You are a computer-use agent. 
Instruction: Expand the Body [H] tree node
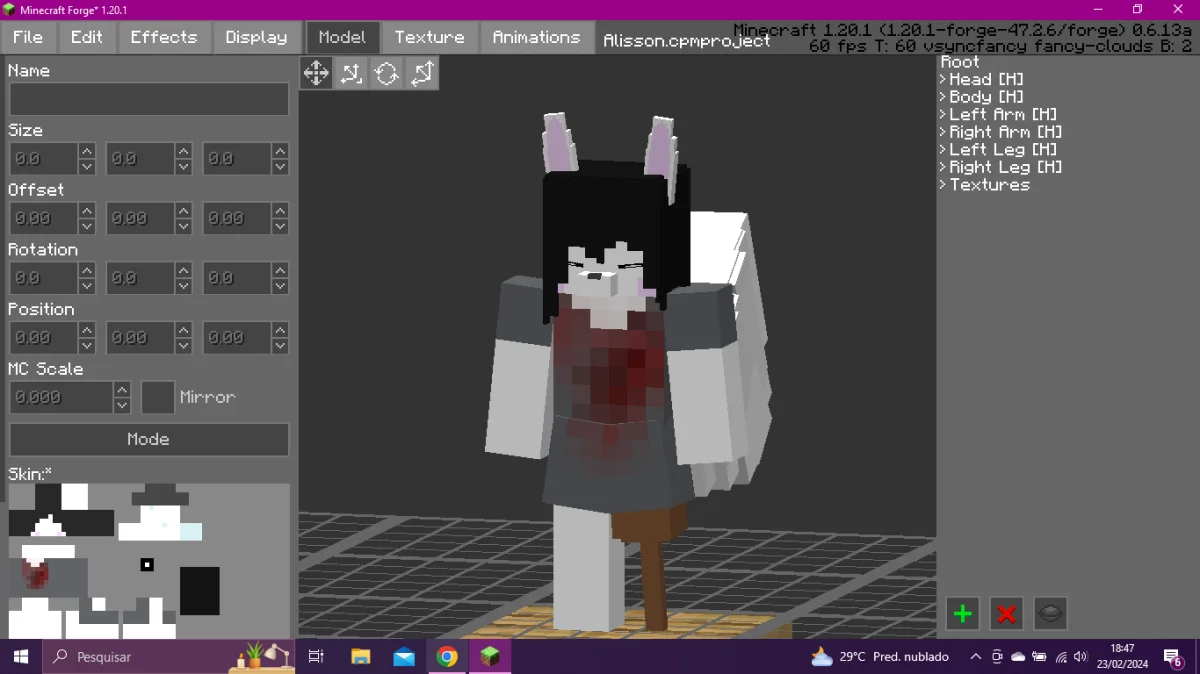943,97
